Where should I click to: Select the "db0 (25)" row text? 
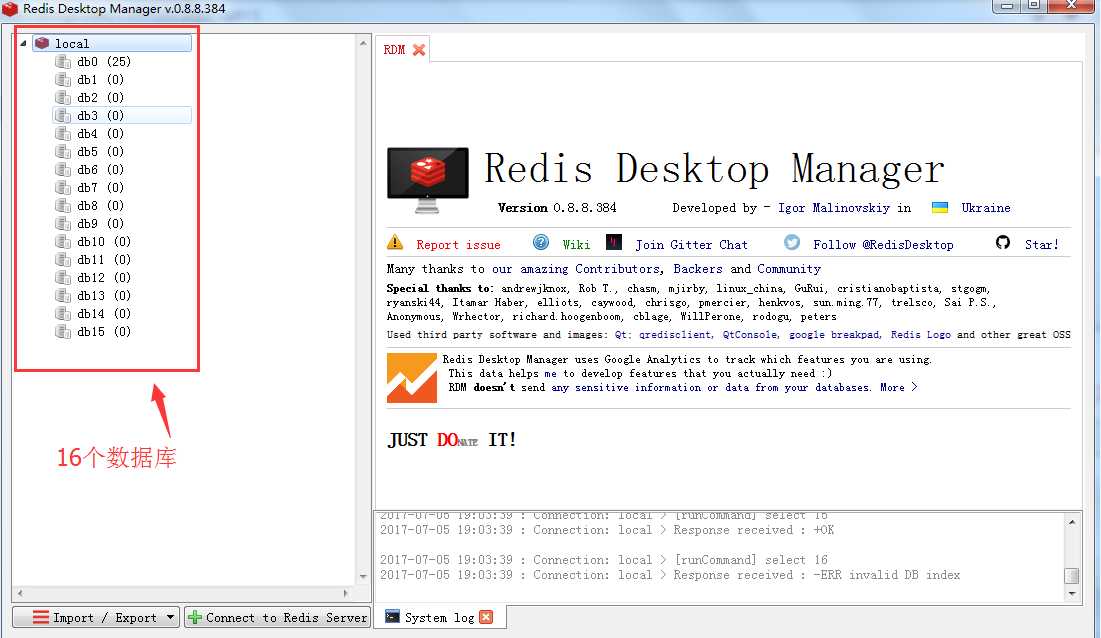pyautogui.click(x=104, y=62)
